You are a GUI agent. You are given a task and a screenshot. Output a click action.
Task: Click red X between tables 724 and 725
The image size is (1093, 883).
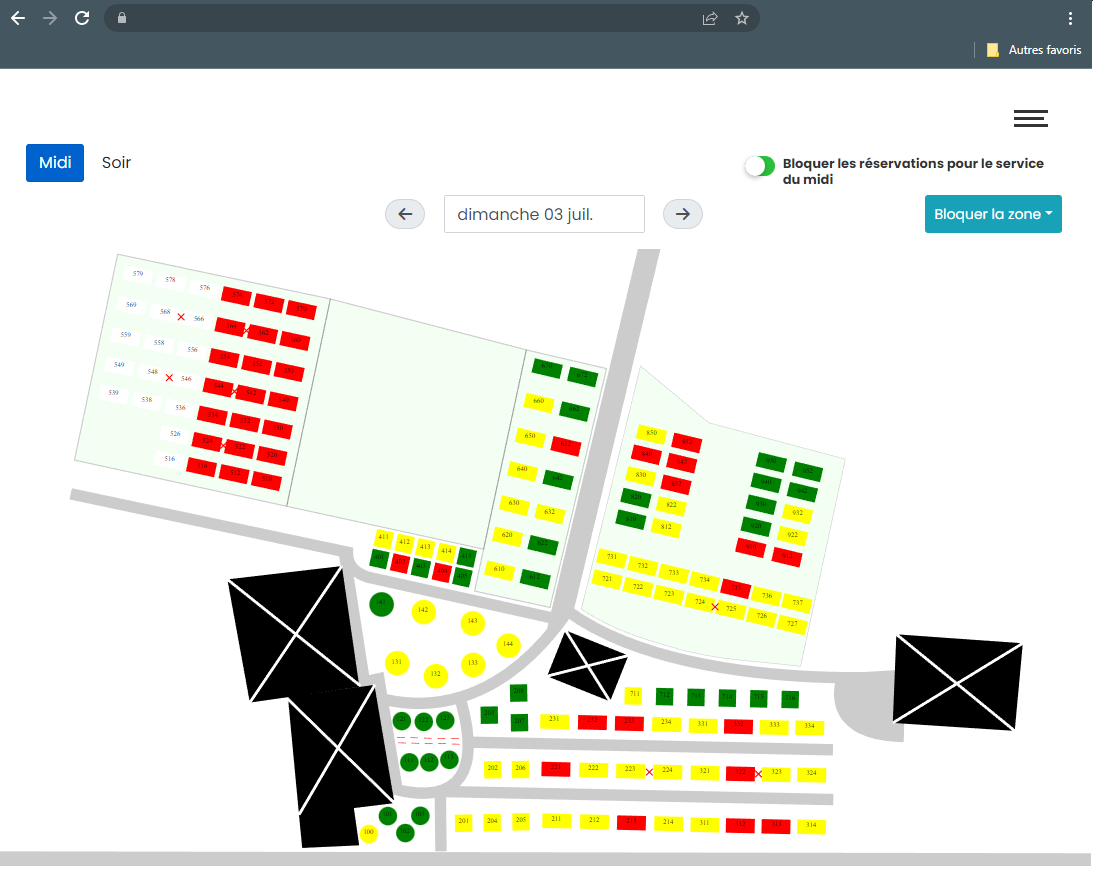[715, 607]
